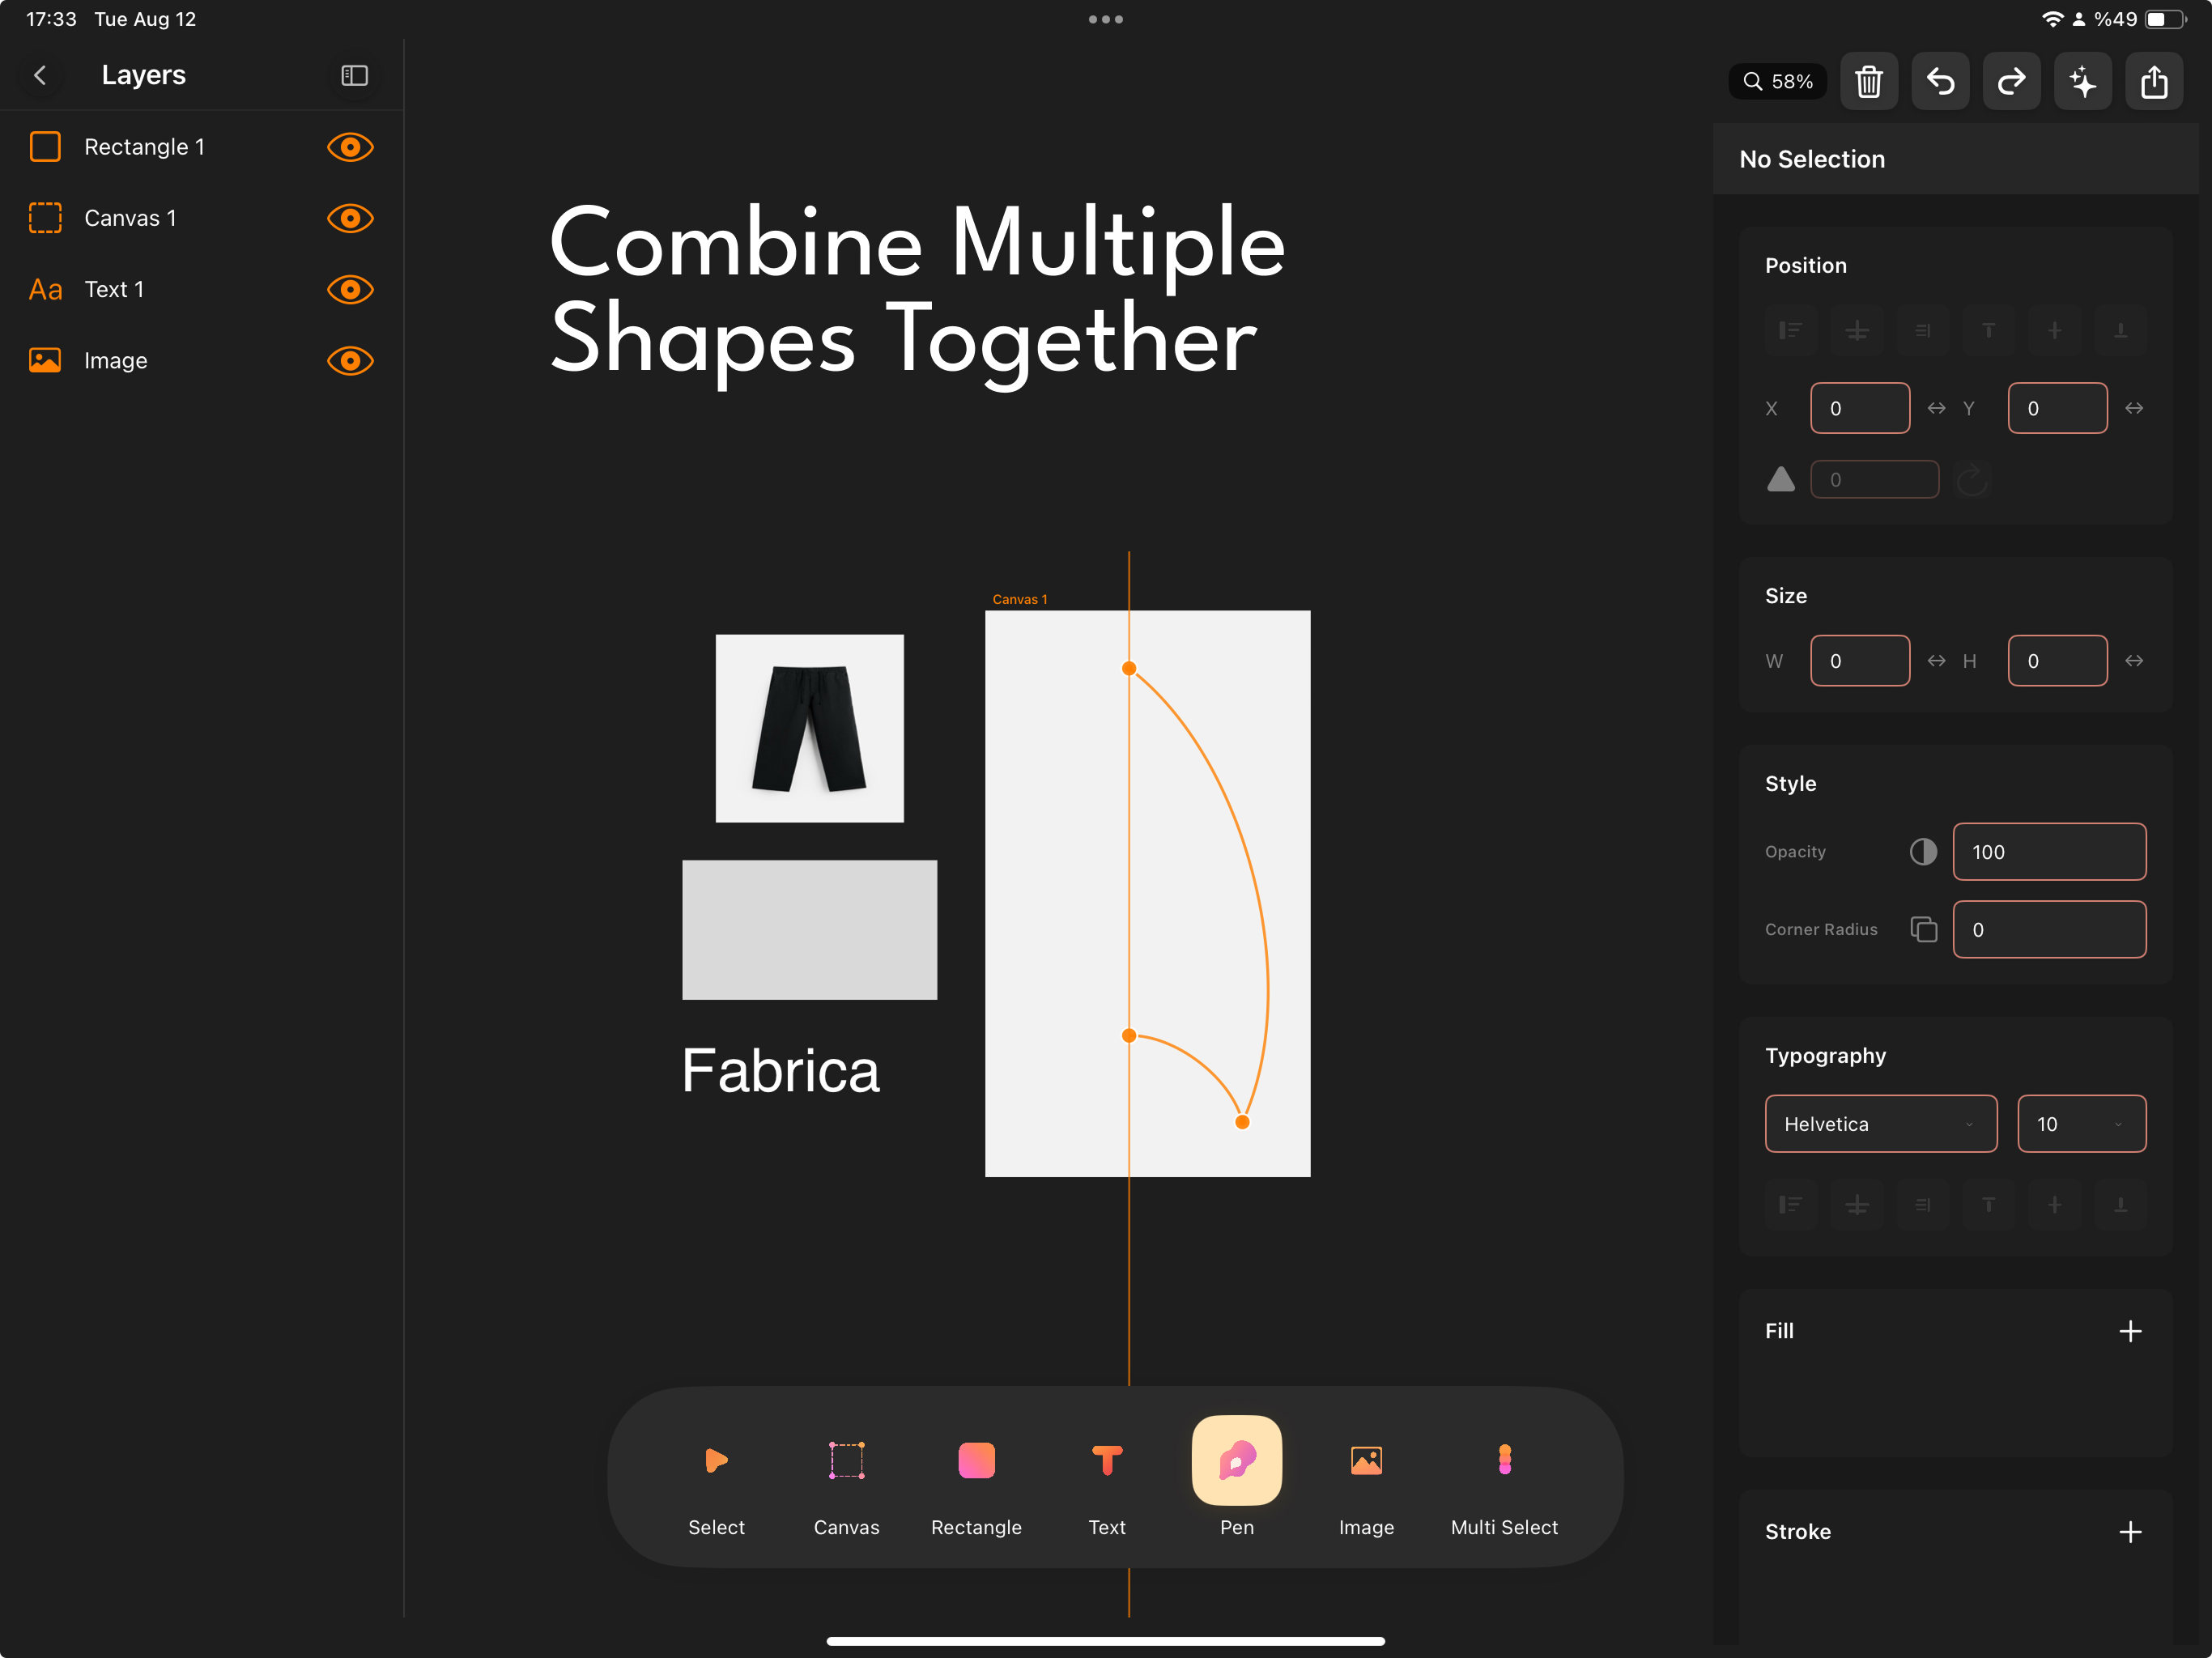Click the Position align left icon
The height and width of the screenshot is (1658, 2212).
click(x=1791, y=330)
